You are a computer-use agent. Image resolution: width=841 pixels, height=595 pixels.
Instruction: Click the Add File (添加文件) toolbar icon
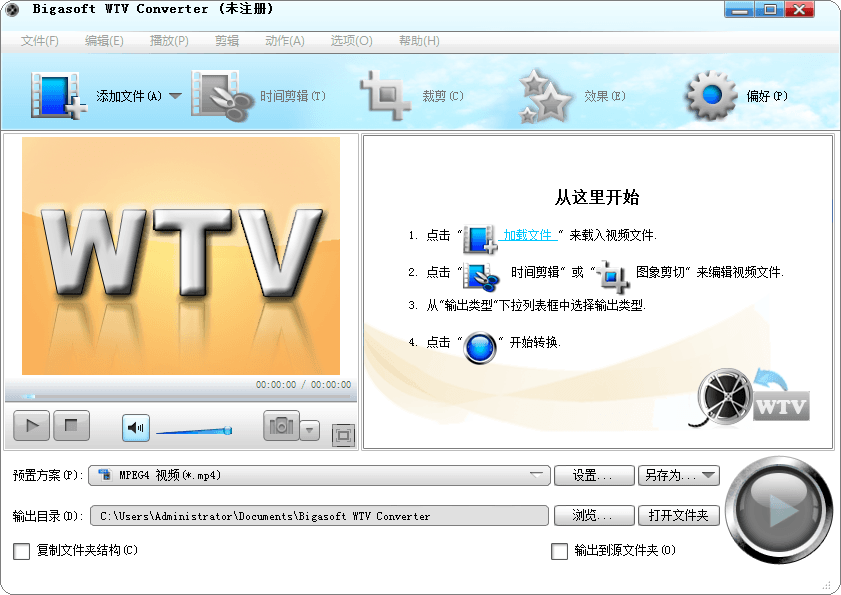pyautogui.click(x=58, y=97)
